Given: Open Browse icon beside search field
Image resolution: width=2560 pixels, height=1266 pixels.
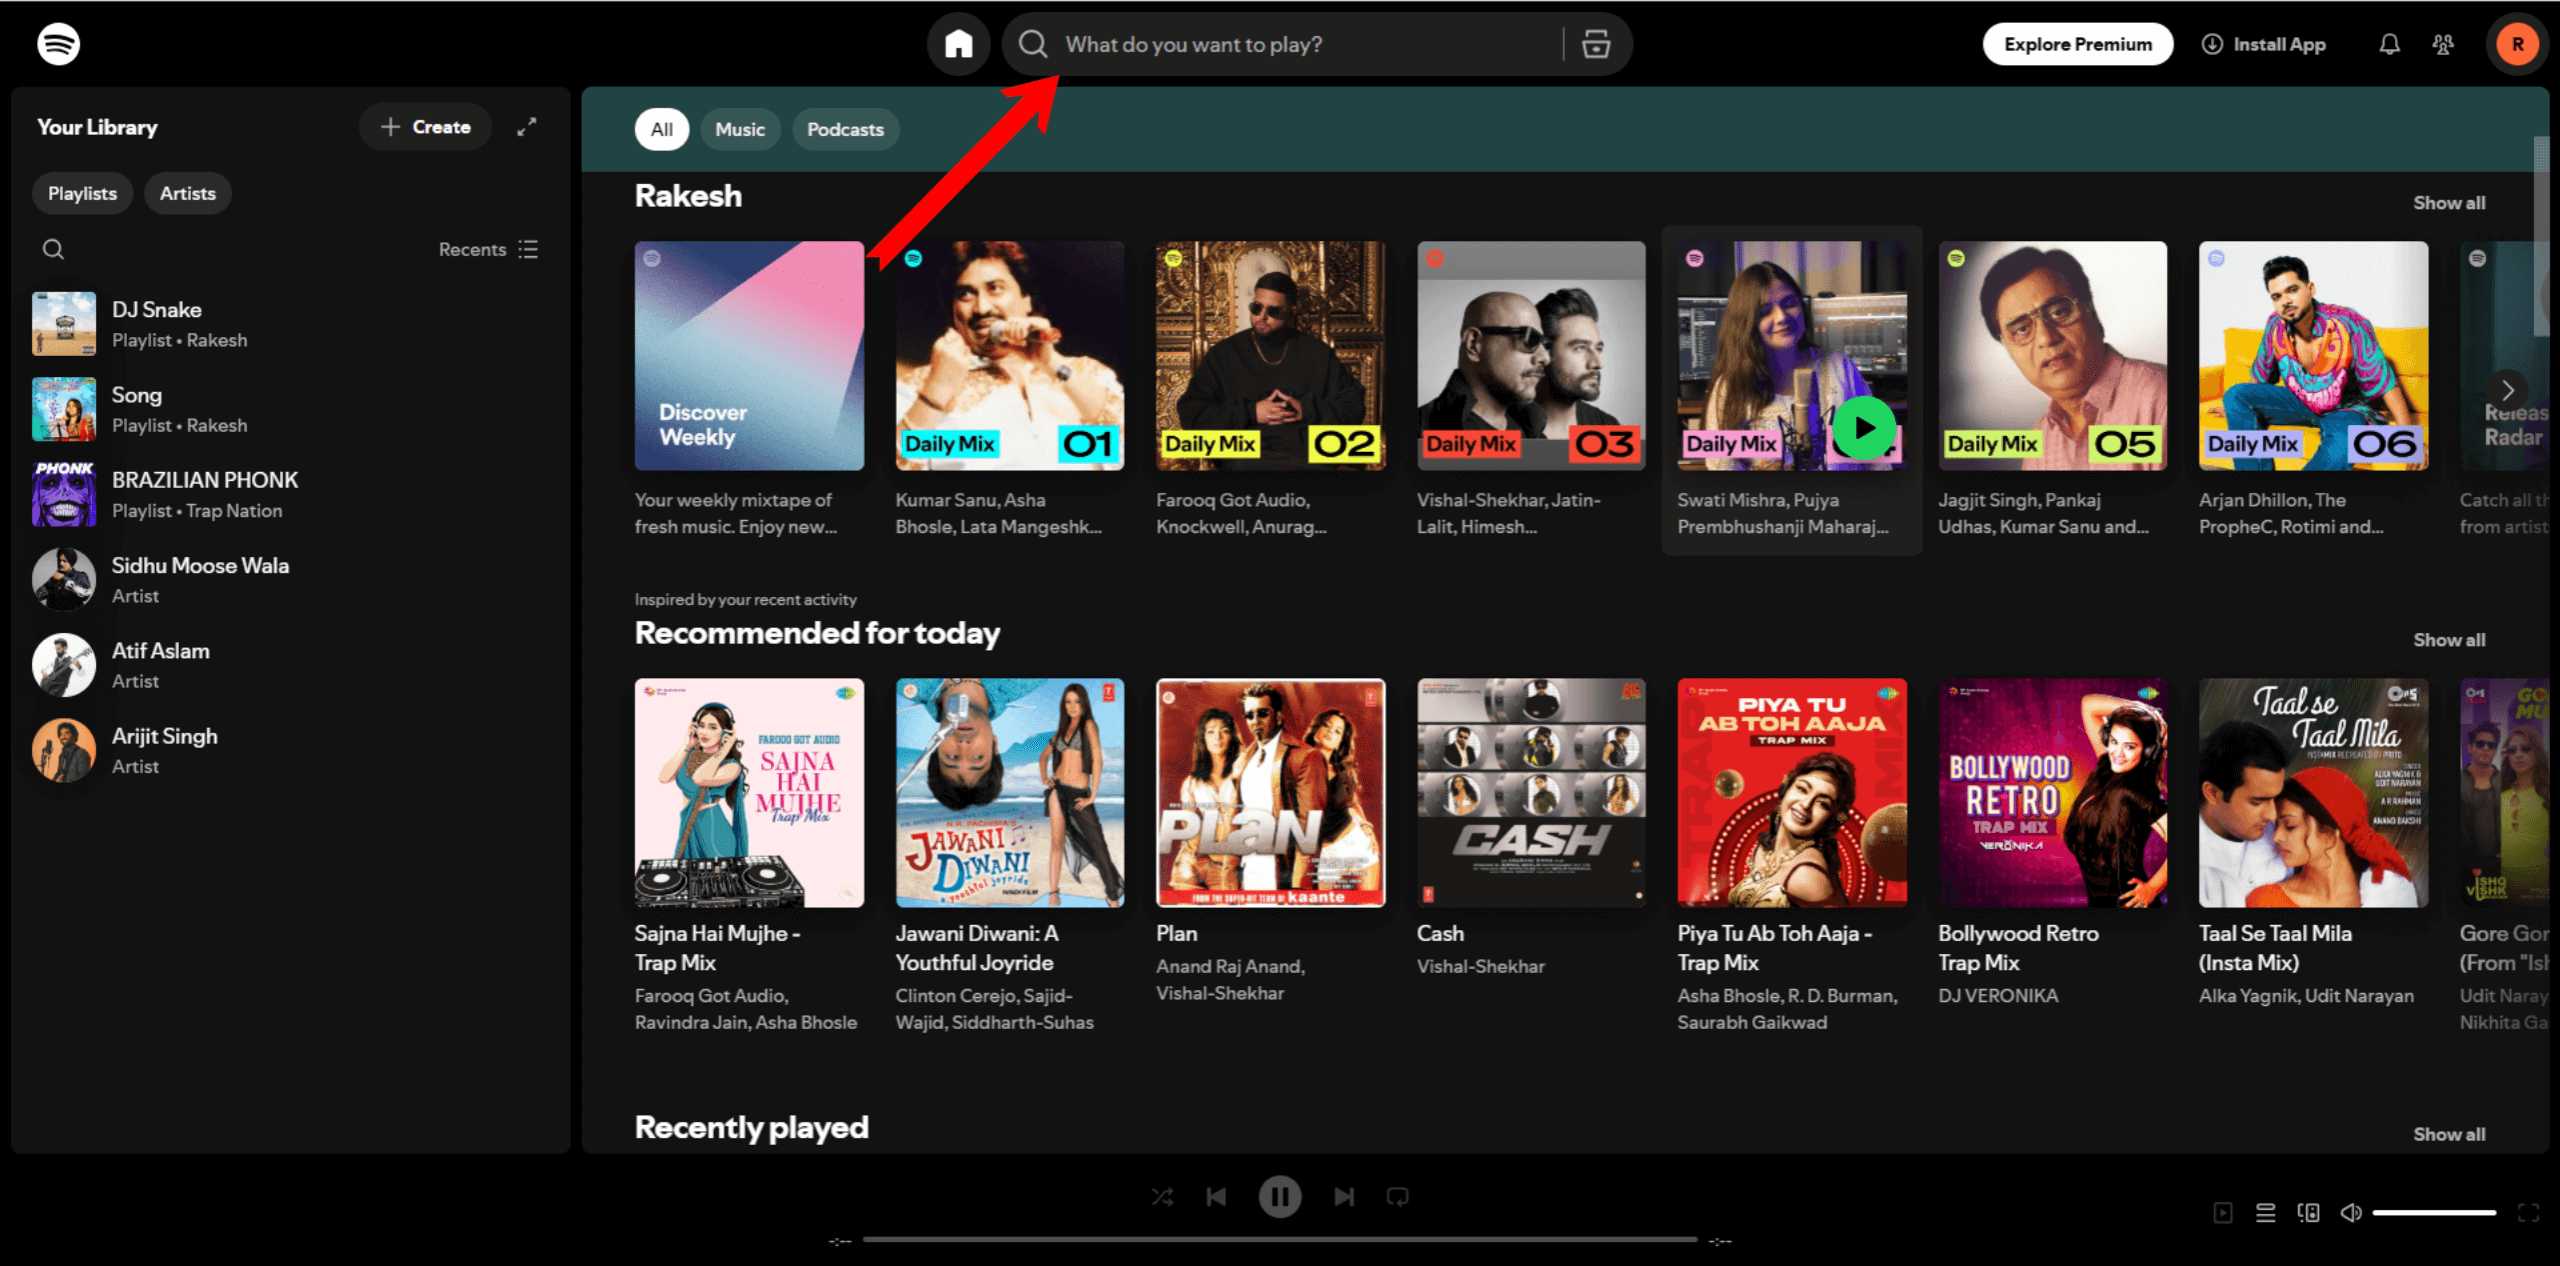Looking at the screenshot, I should pos(1596,44).
